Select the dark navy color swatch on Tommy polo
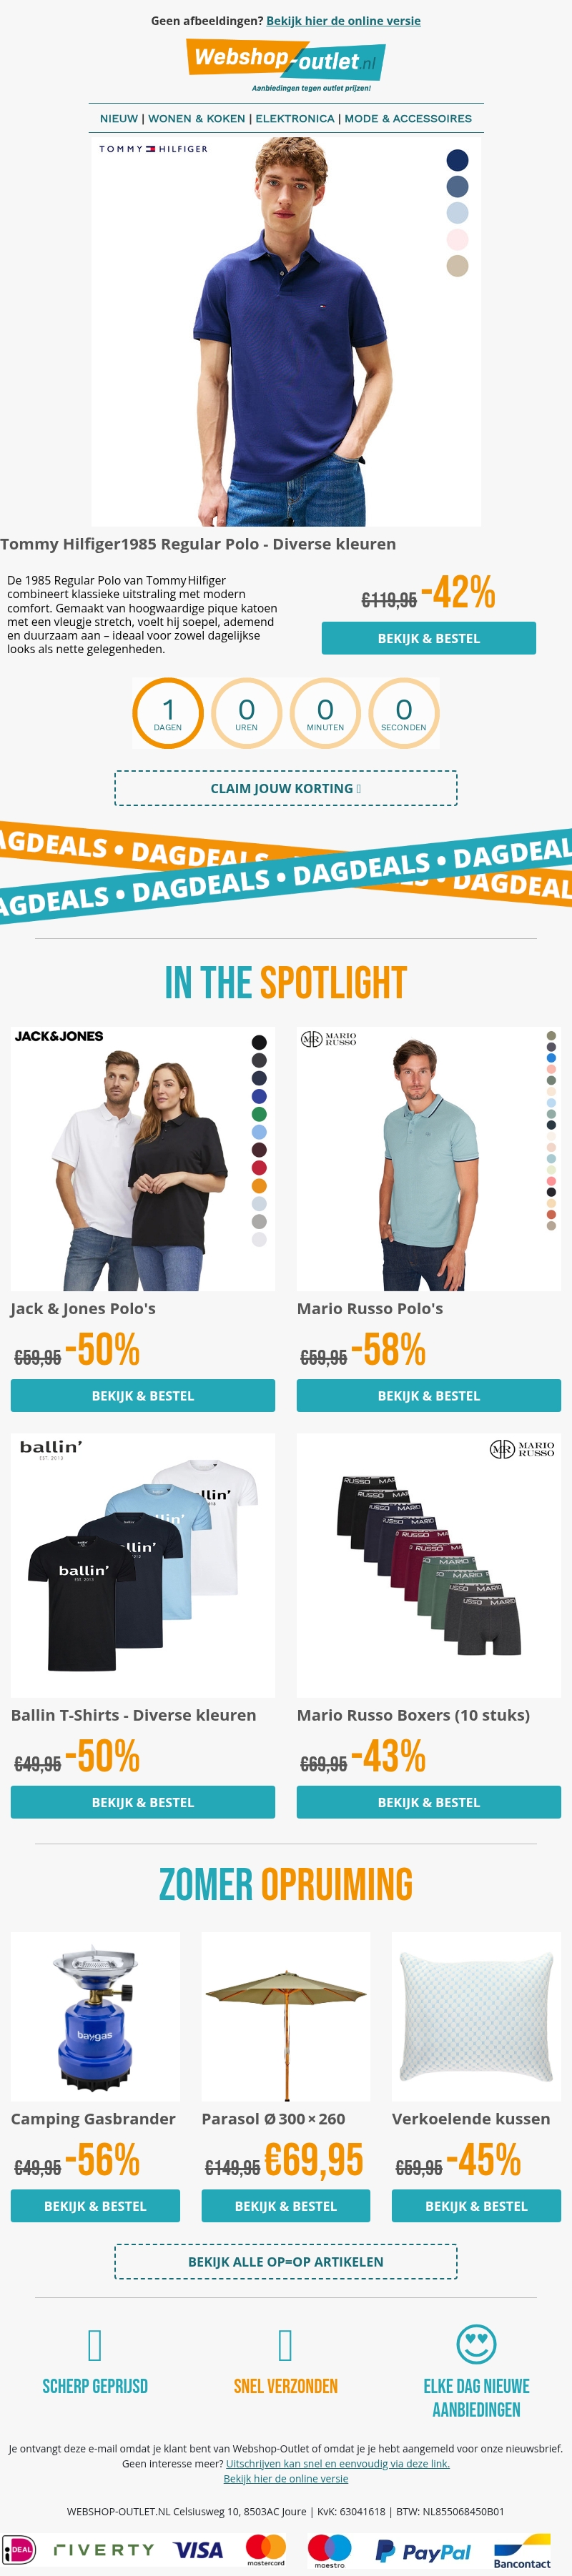Screen dimensions: 572x2576 pyautogui.click(x=457, y=160)
